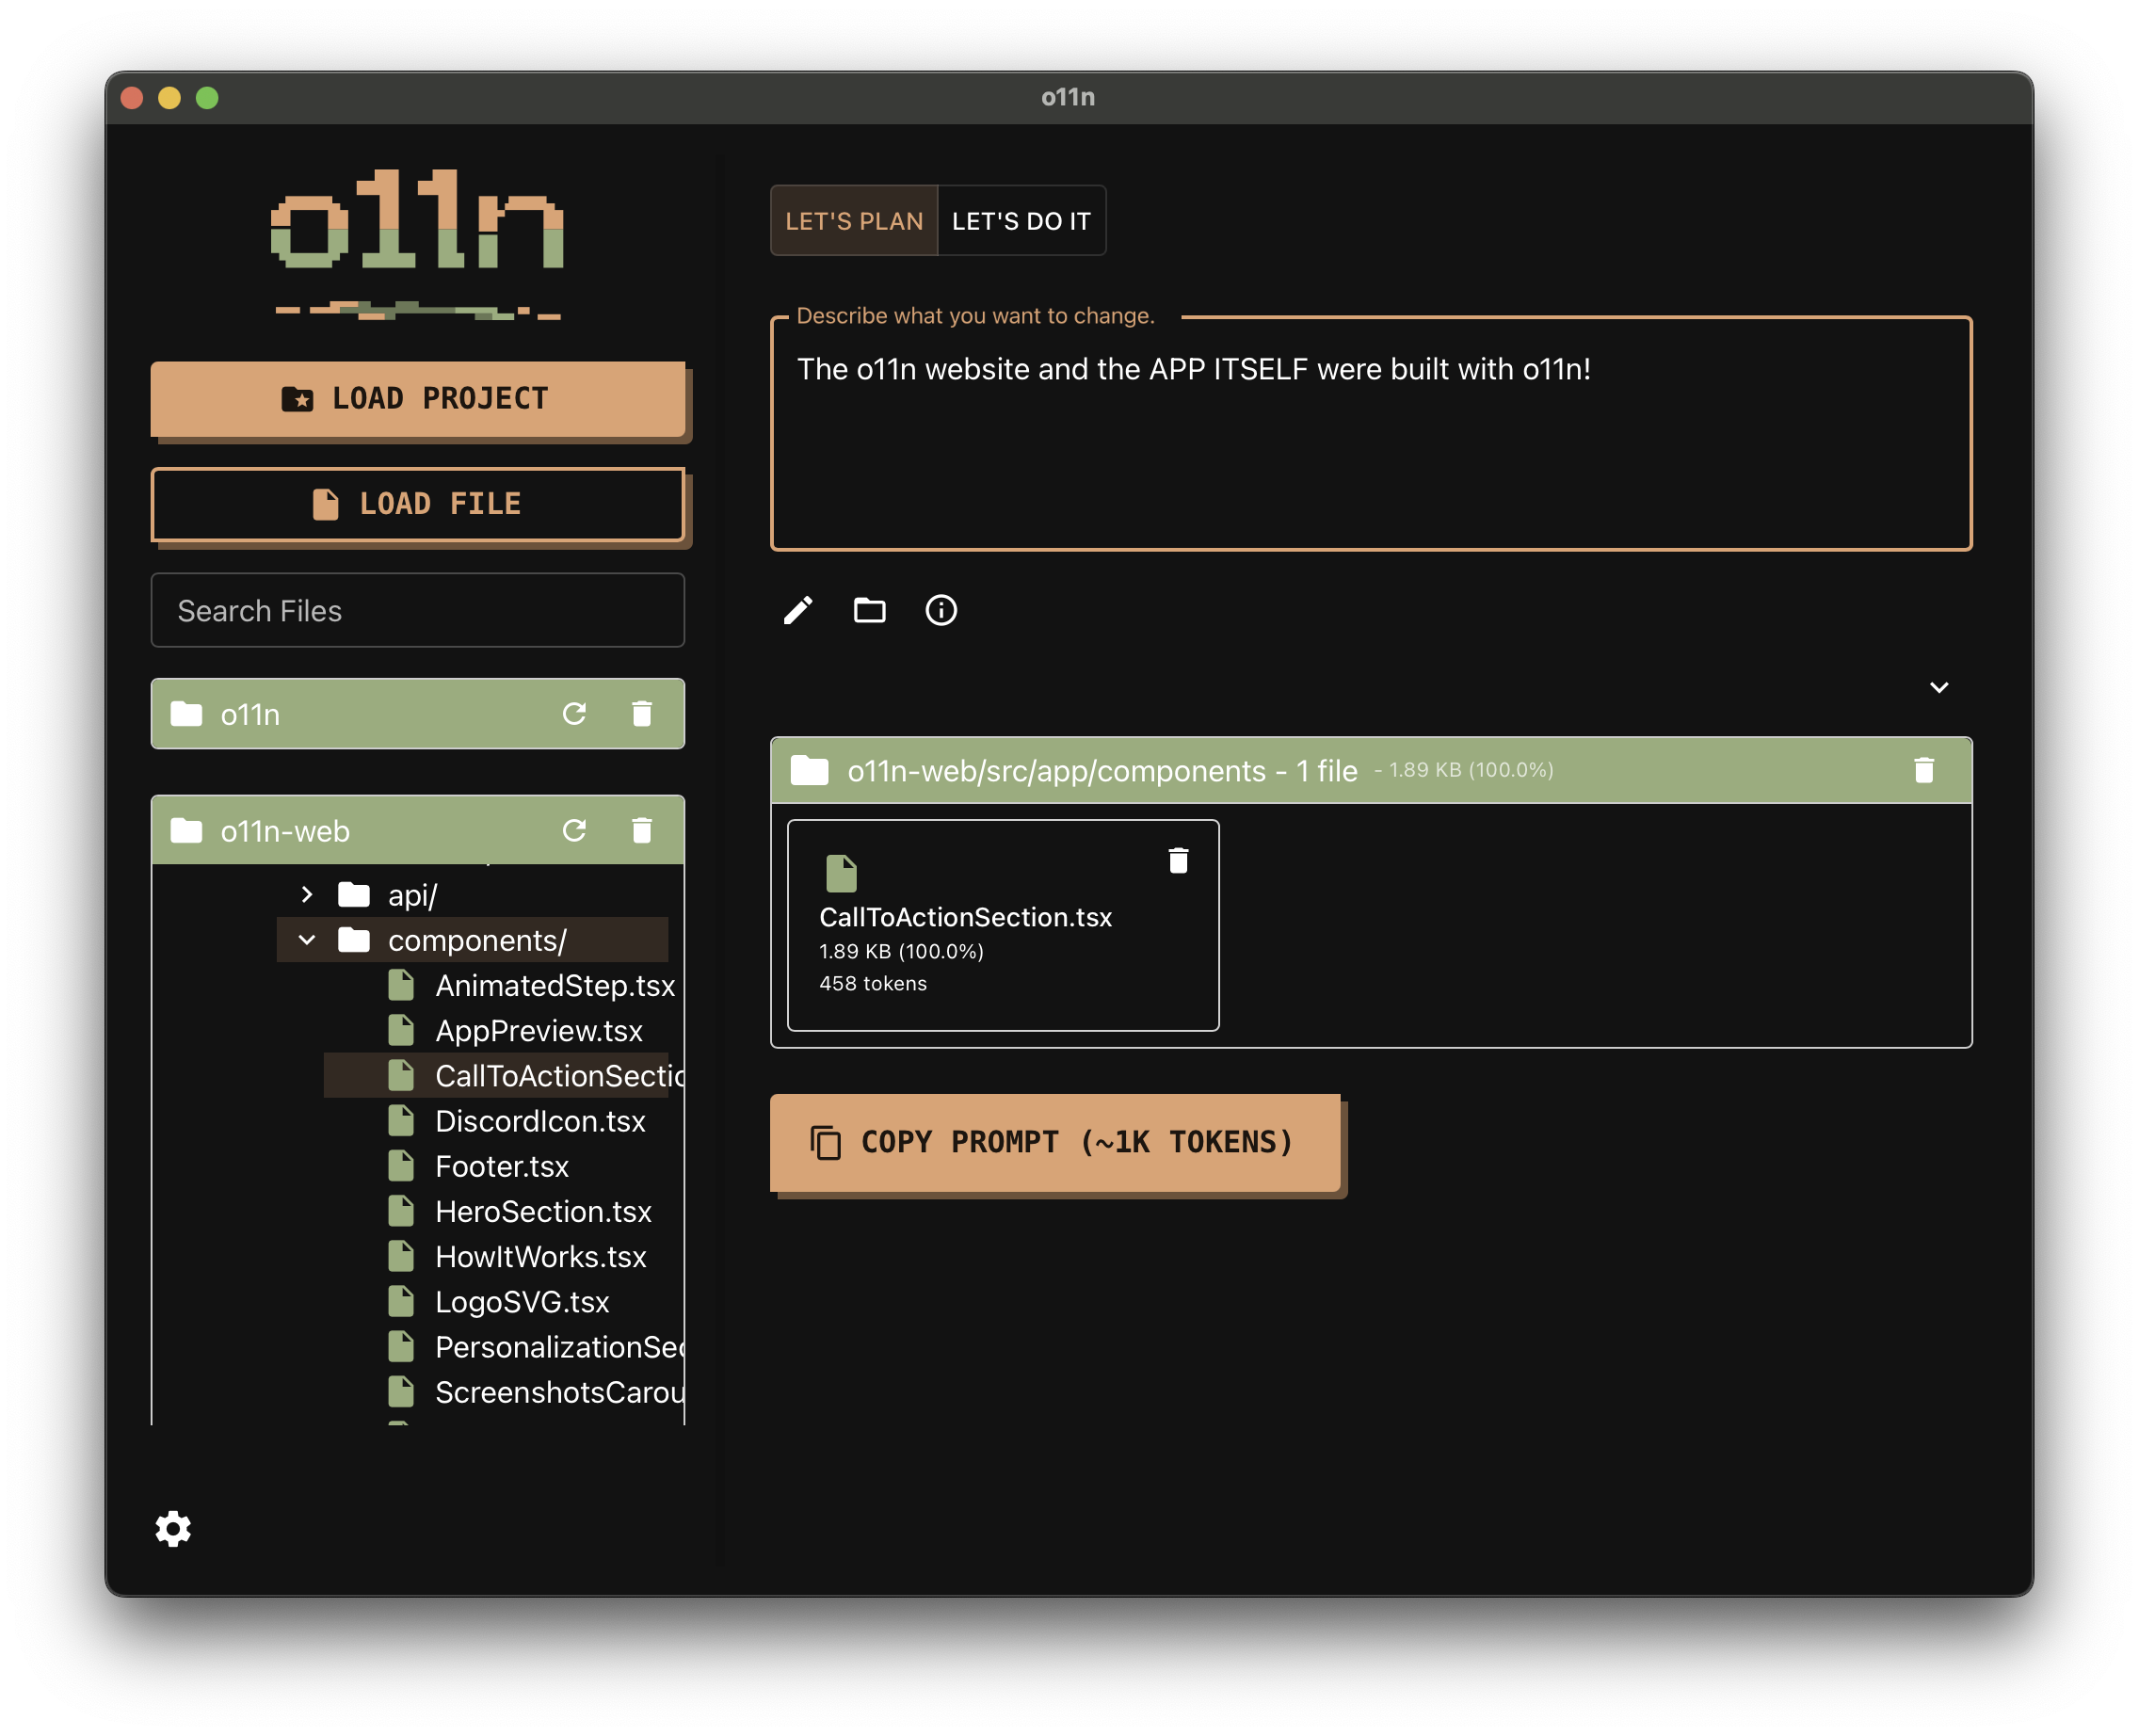This screenshot has width=2139, height=1736.
Task: Delete the components folder group from the prompt
Action: pyautogui.click(x=1923, y=770)
